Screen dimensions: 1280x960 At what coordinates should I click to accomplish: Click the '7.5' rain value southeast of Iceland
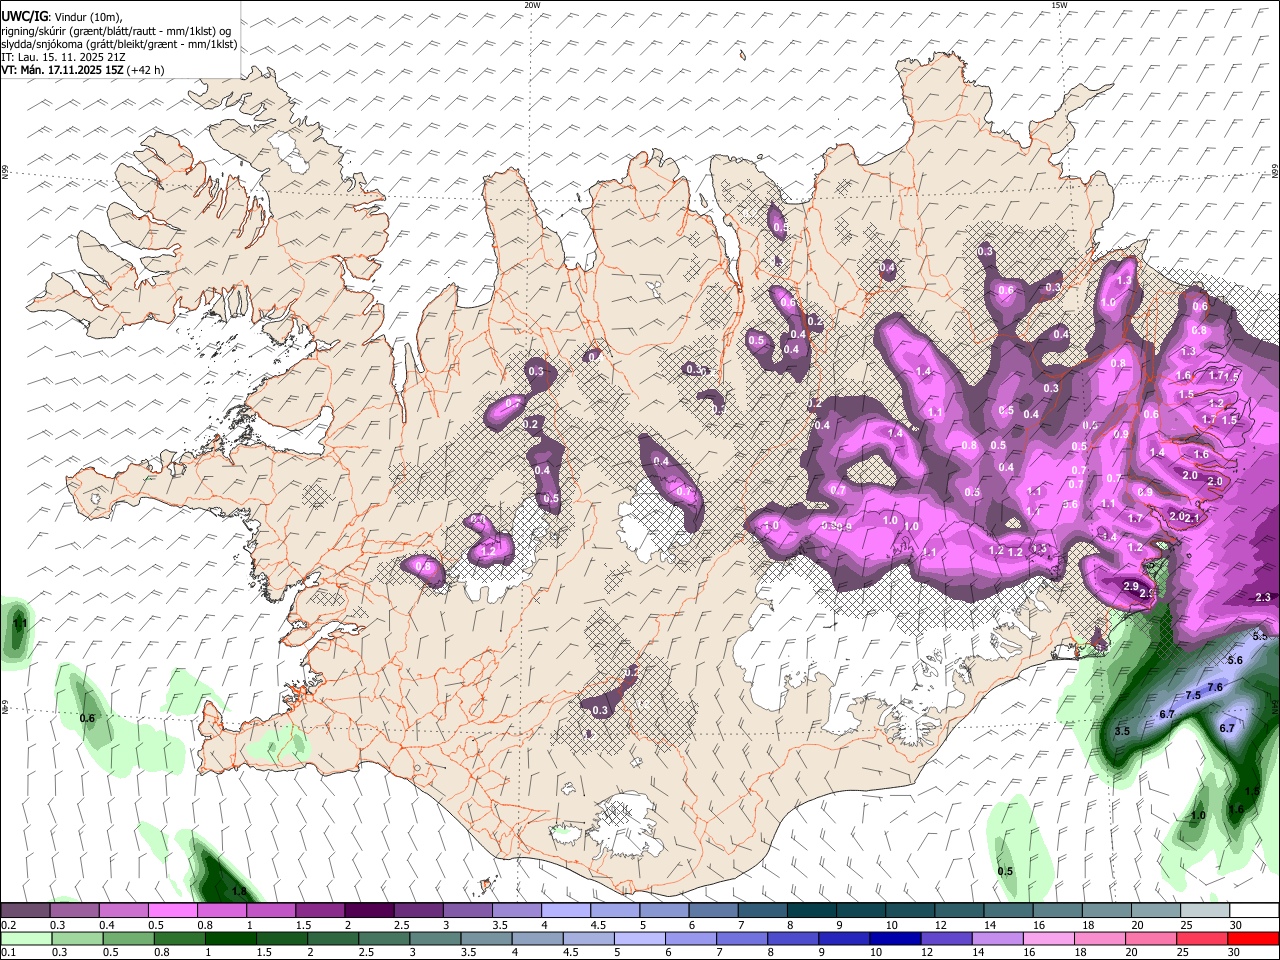(x=1192, y=695)
